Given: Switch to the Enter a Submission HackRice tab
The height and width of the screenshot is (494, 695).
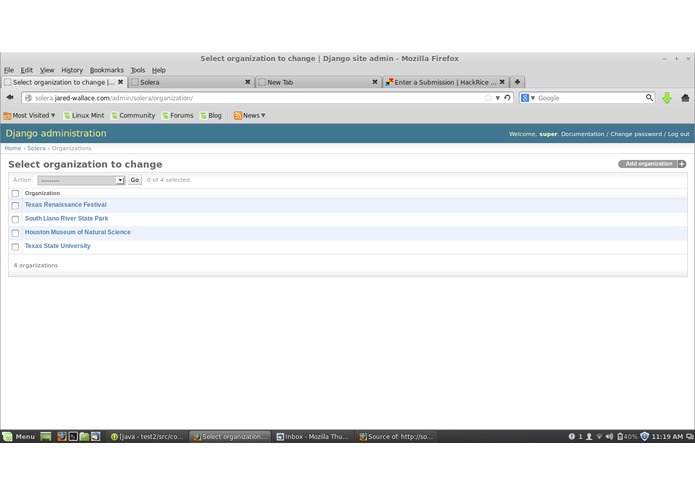Looking at the screenshot, I should (x=445, y=82).
